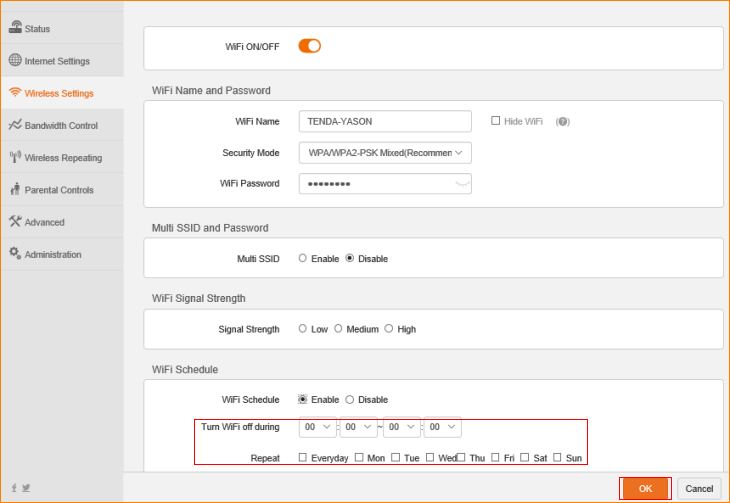Toggle the WiFi ON/OFF switch
Image resolution: width=730 pixels, height=503 pixels.
point(309,46)
